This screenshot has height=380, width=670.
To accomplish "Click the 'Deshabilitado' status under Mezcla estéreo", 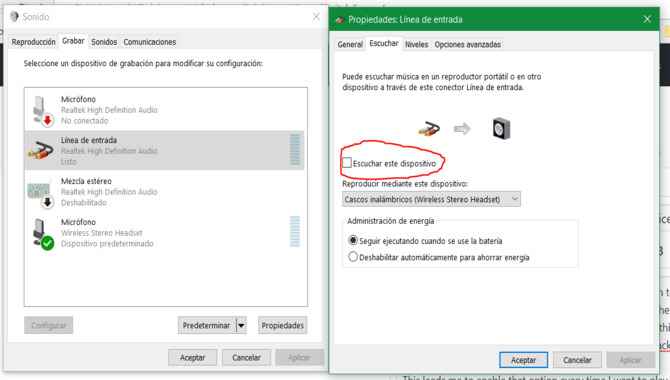I will click(84, 203).
